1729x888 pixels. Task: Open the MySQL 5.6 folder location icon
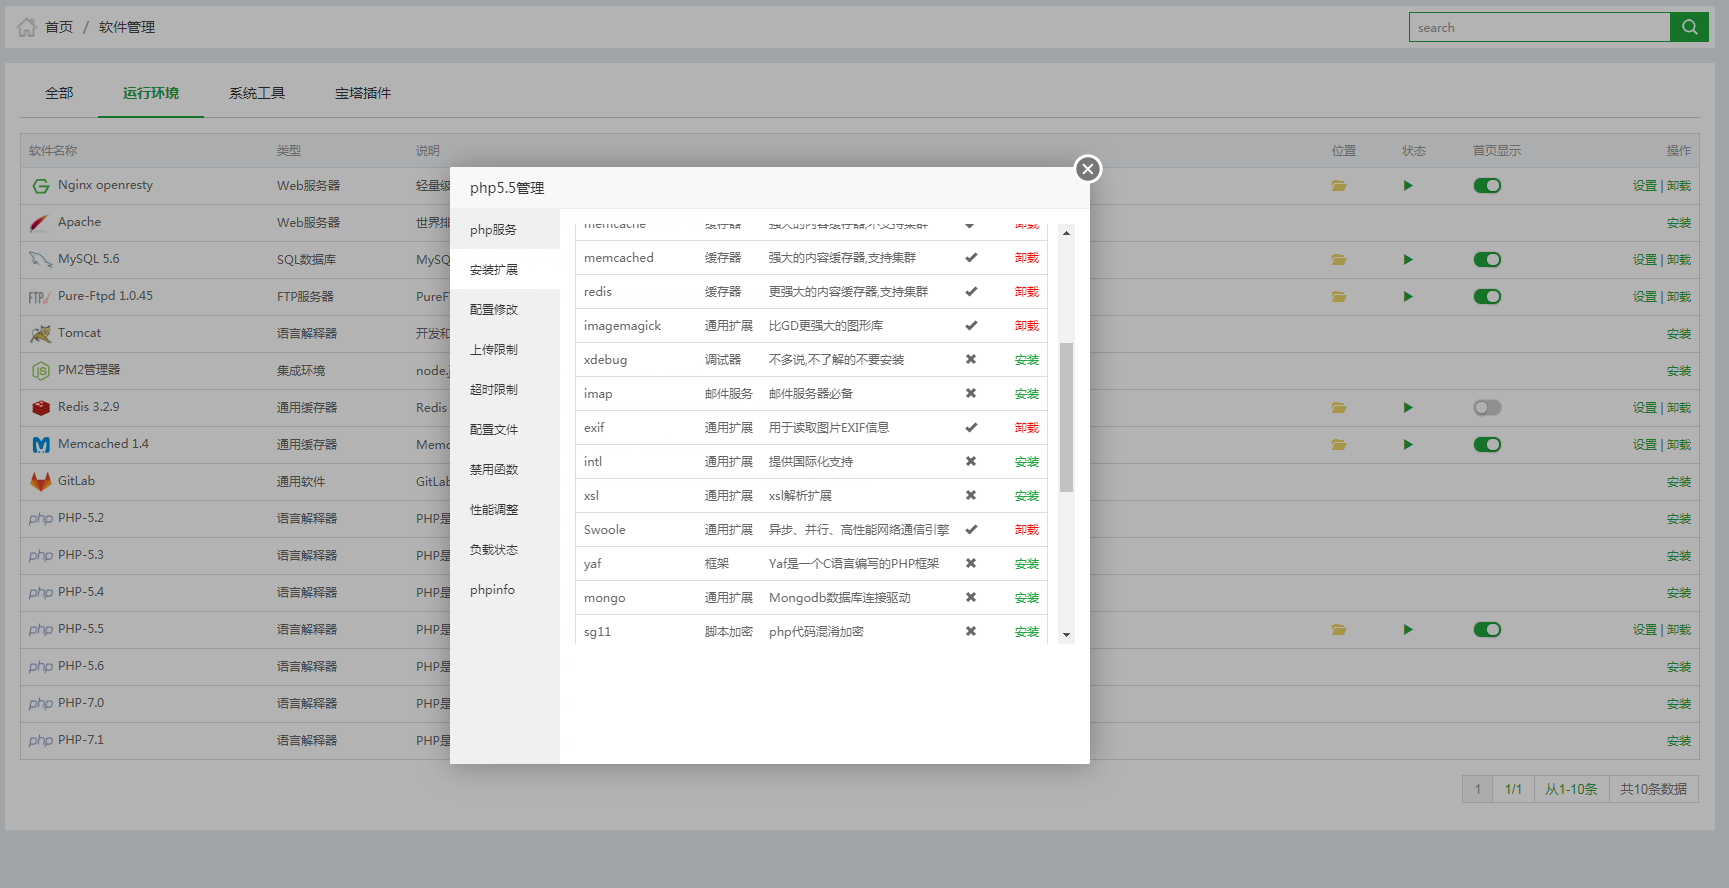point(1339,260)
